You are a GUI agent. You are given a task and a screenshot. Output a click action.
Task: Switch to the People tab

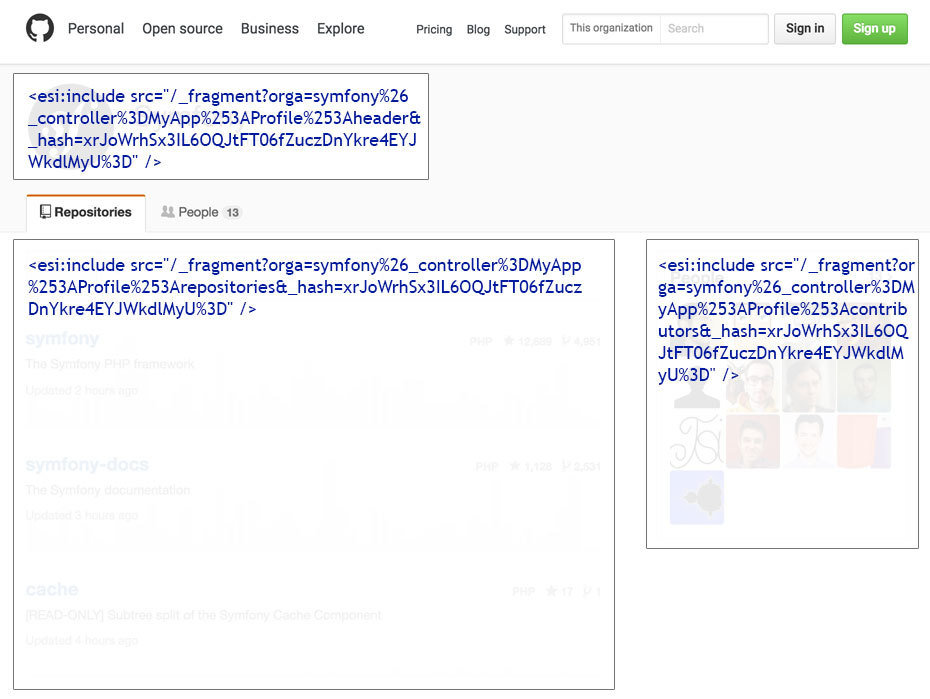[201, 212]
